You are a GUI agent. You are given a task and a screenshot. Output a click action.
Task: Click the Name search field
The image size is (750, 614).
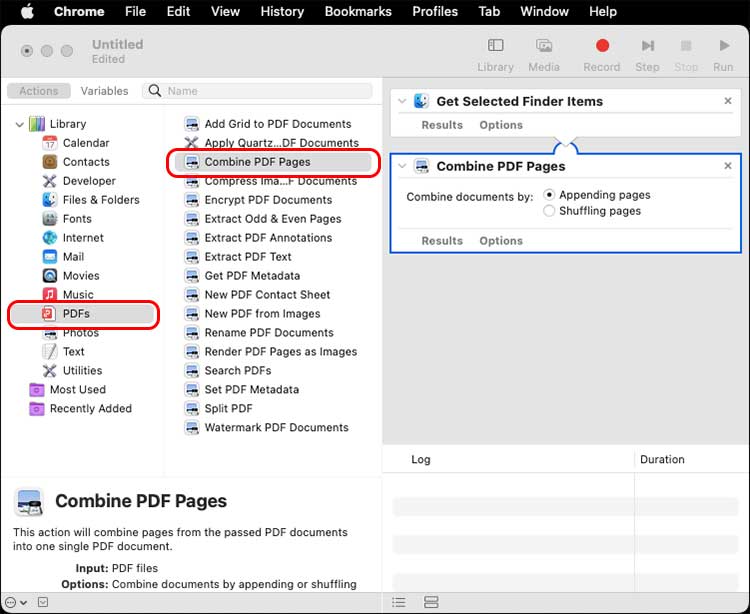[257, 91]
